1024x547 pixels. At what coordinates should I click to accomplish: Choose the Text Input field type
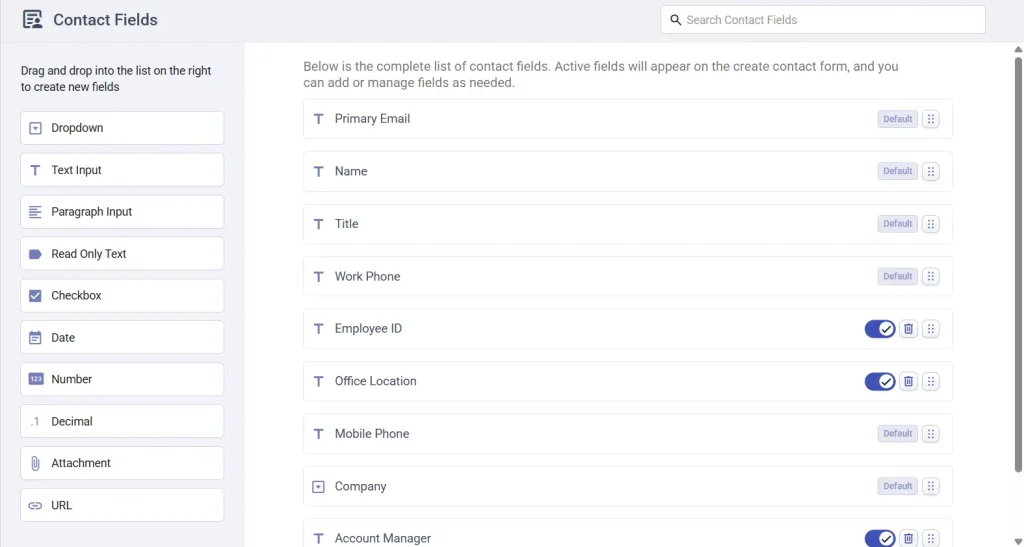point(121,170)
